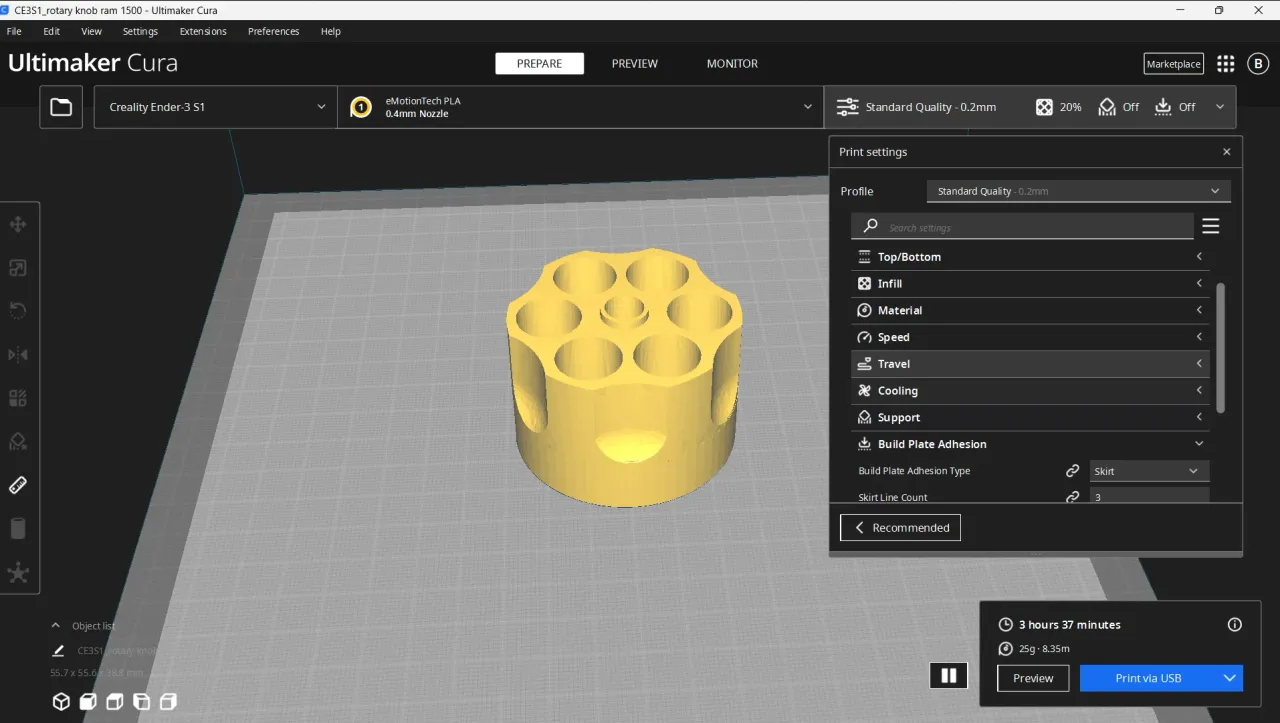Select the Mirror tool
The width and height of the screenshot is (1280, 723).
point(18,354)
